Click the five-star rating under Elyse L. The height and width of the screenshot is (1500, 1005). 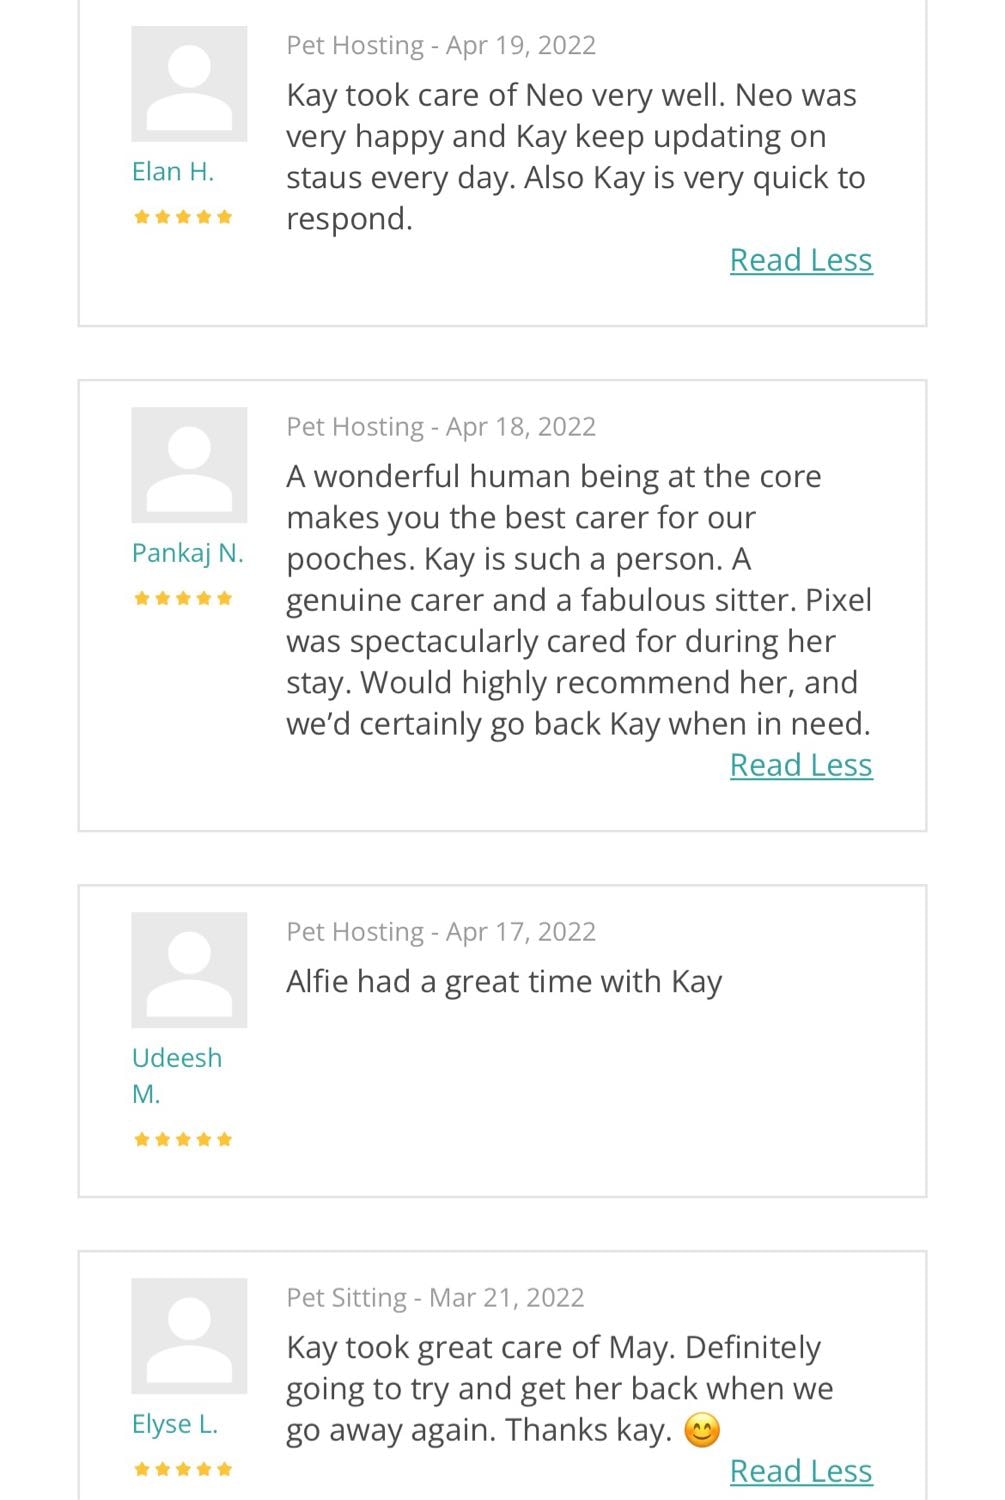point(183,1469)
